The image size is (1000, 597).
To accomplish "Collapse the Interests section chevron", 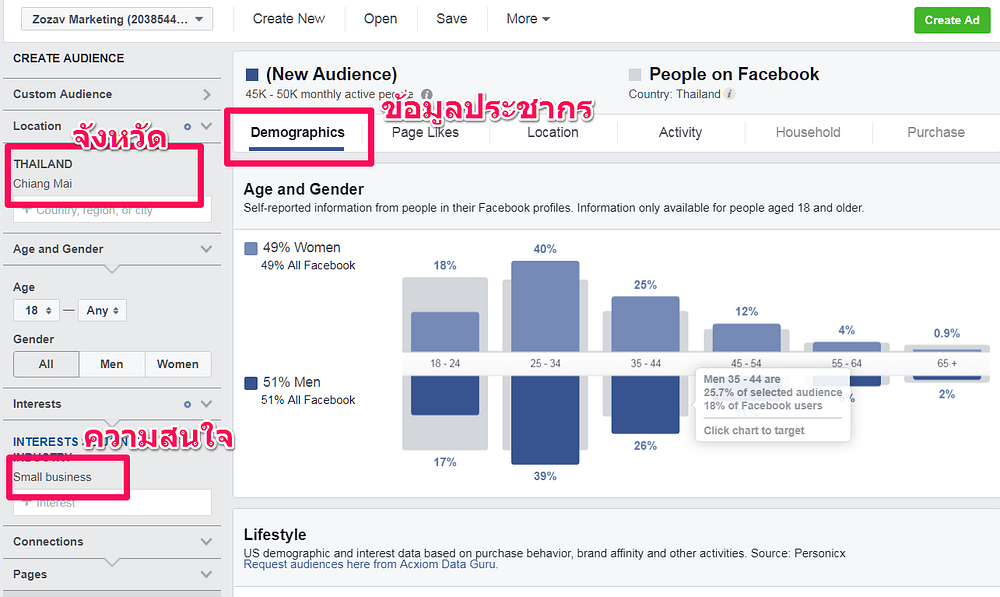I will [207, 404].
